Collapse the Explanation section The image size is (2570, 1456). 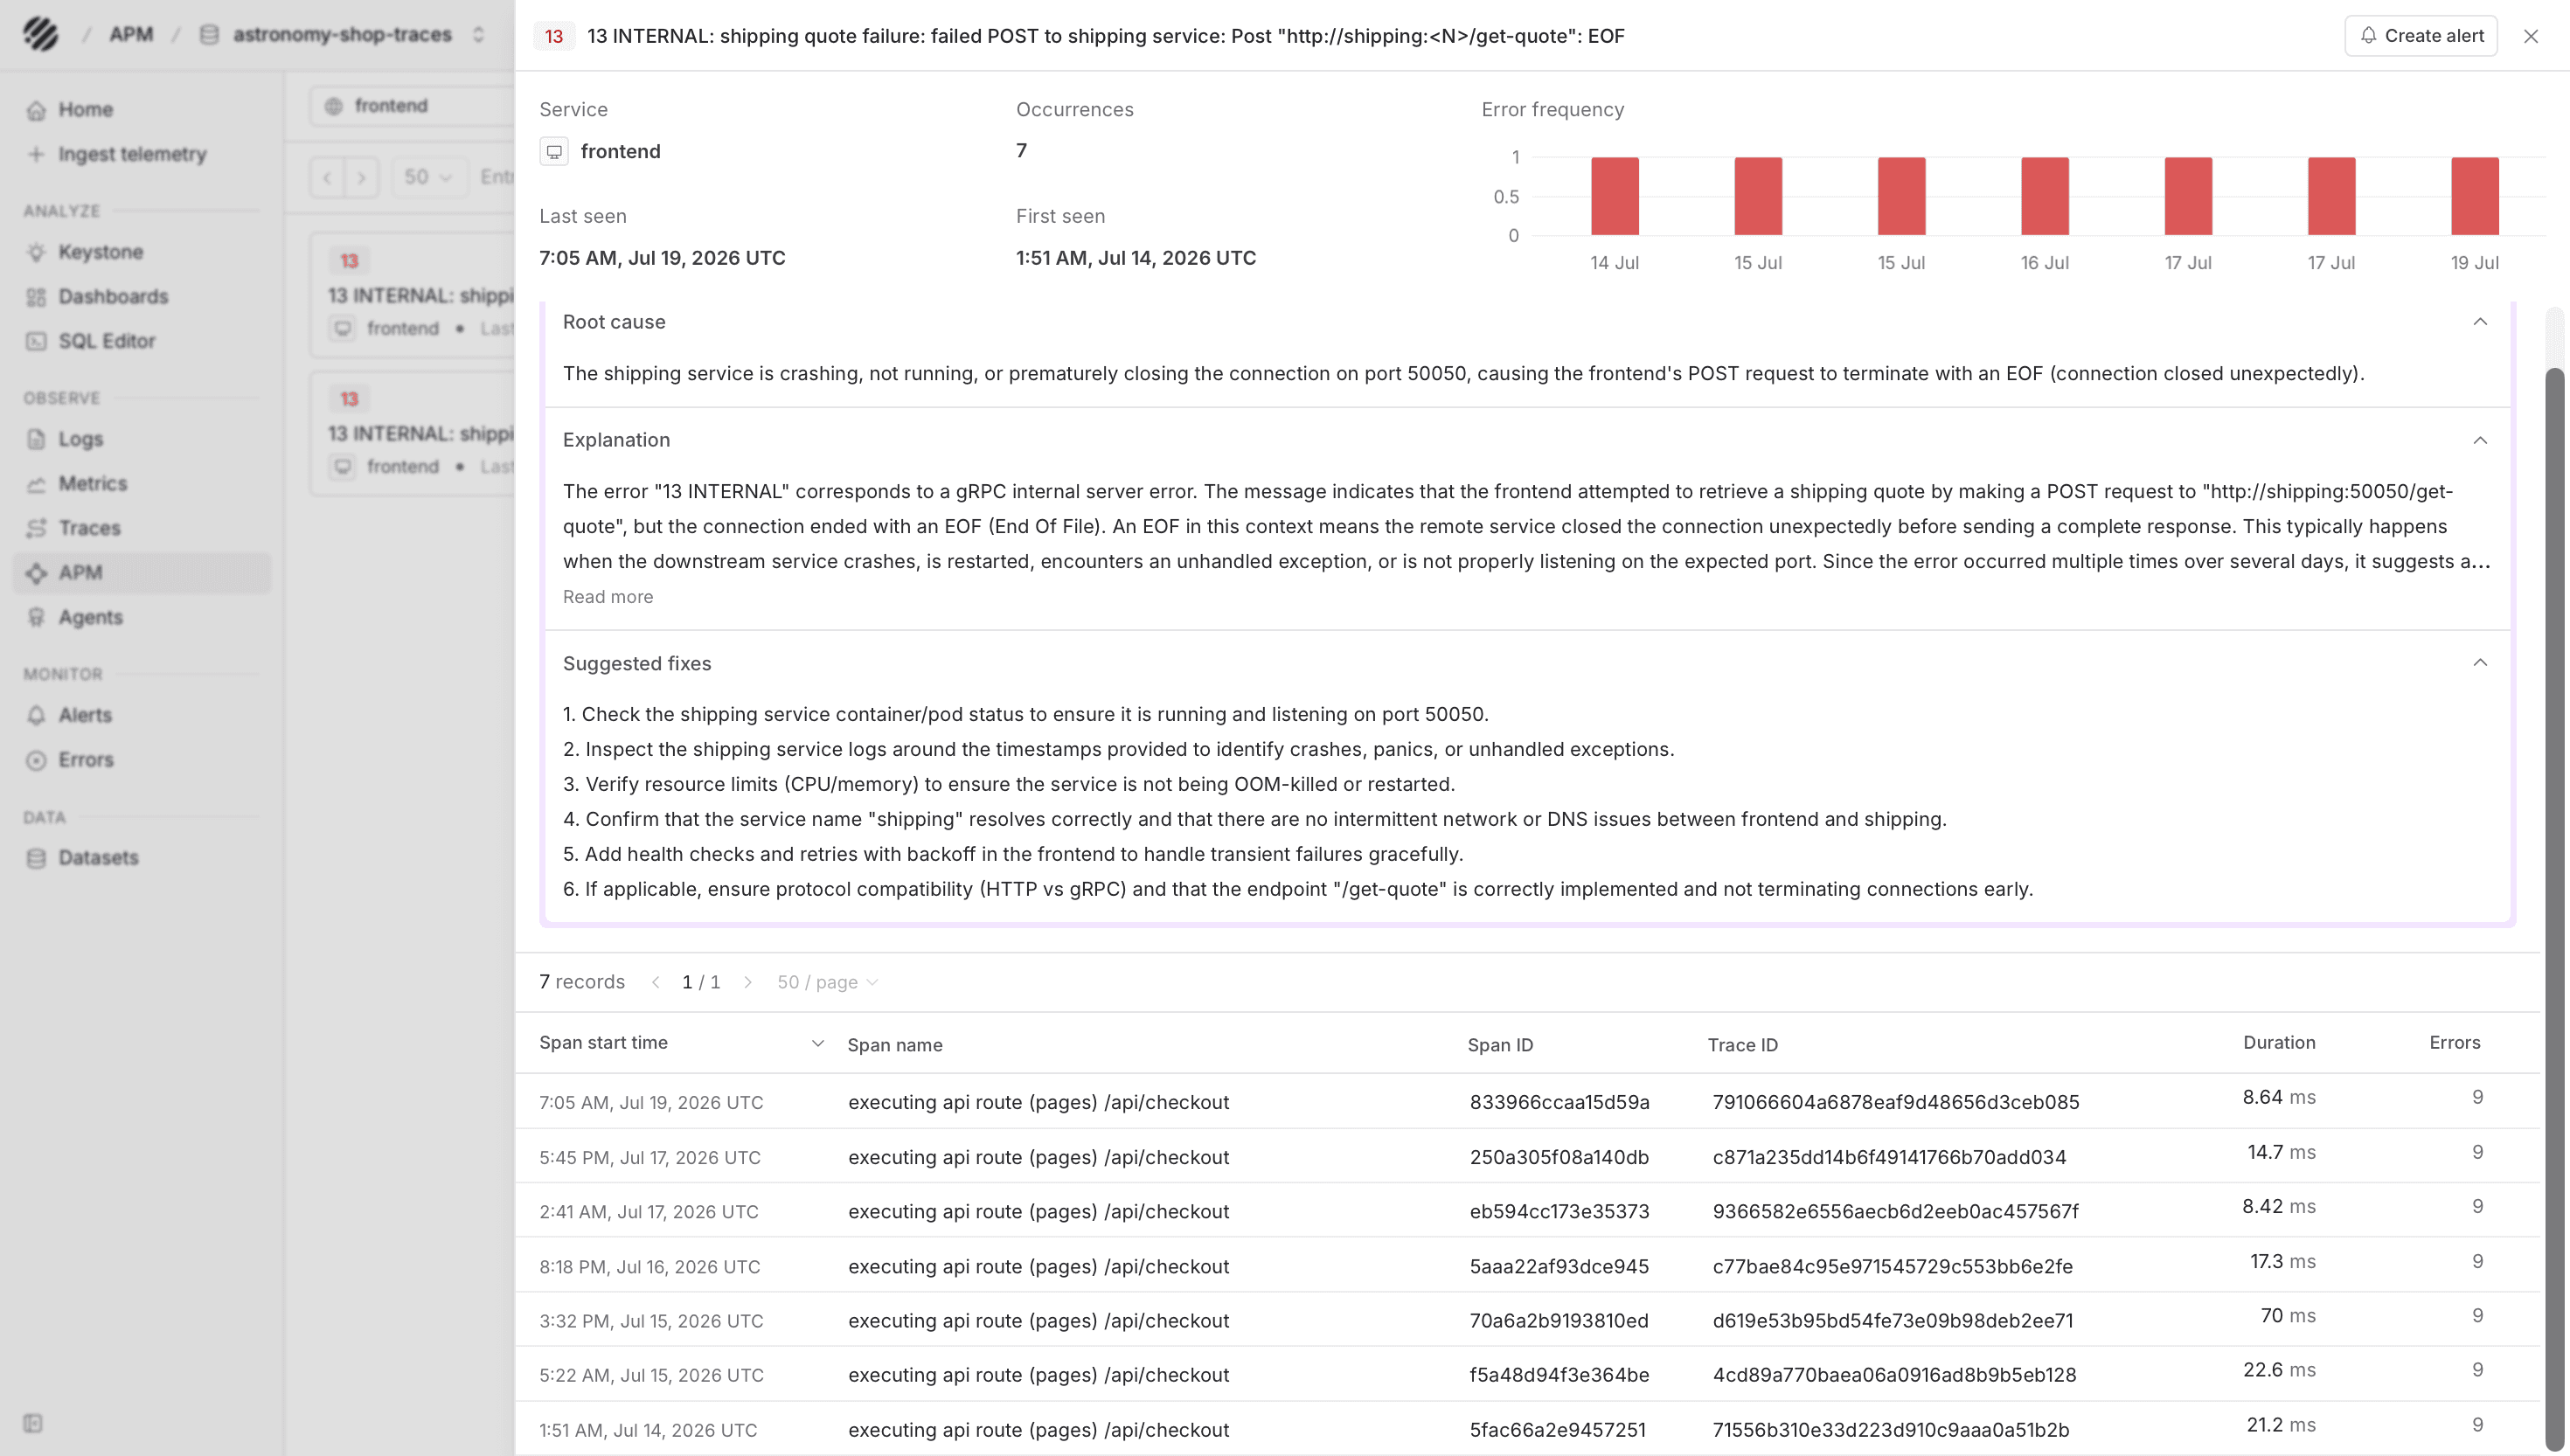pyautogui.click(x=2480, y=440)
